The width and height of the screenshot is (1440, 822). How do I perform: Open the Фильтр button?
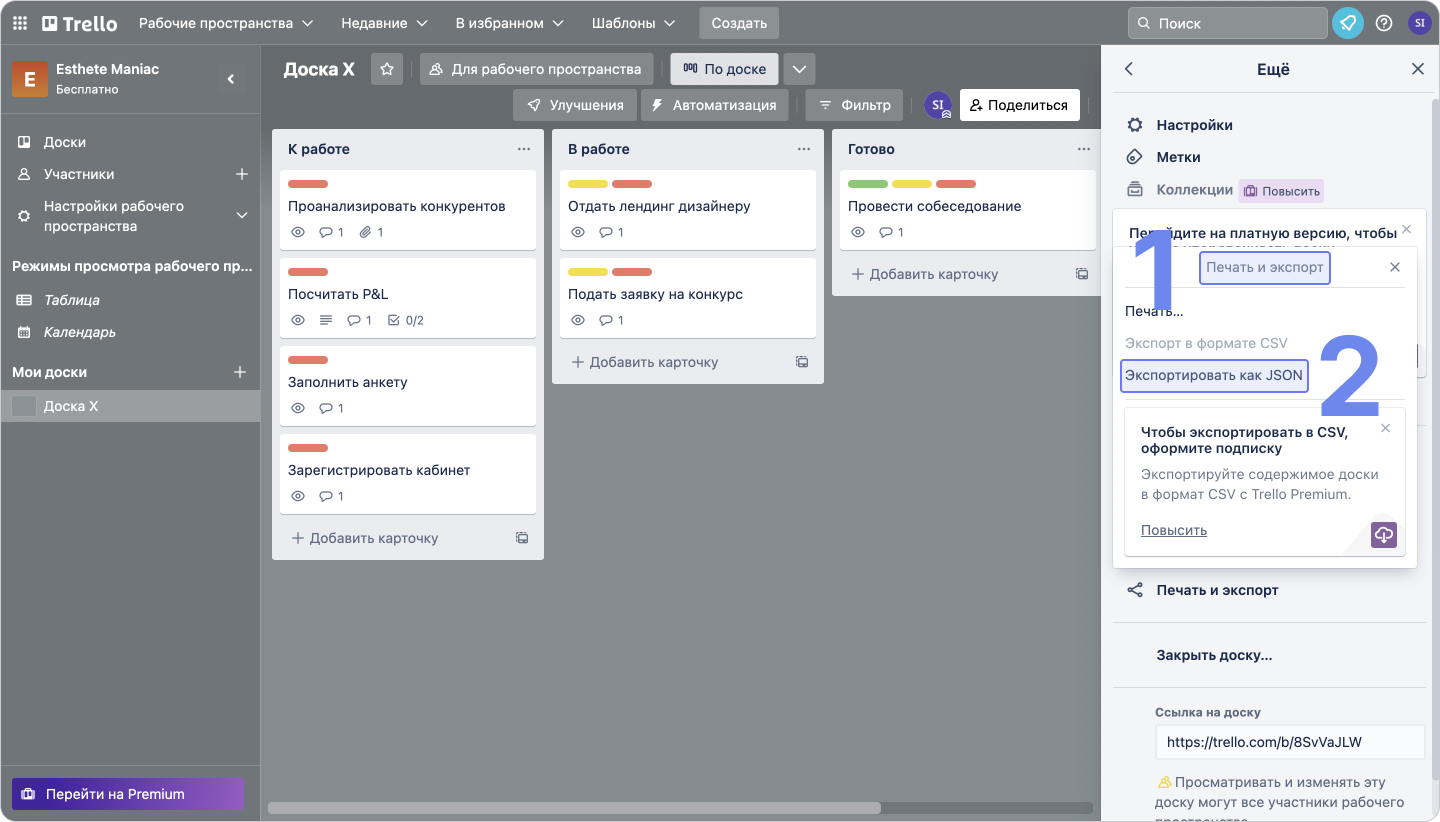coord(854,105)
